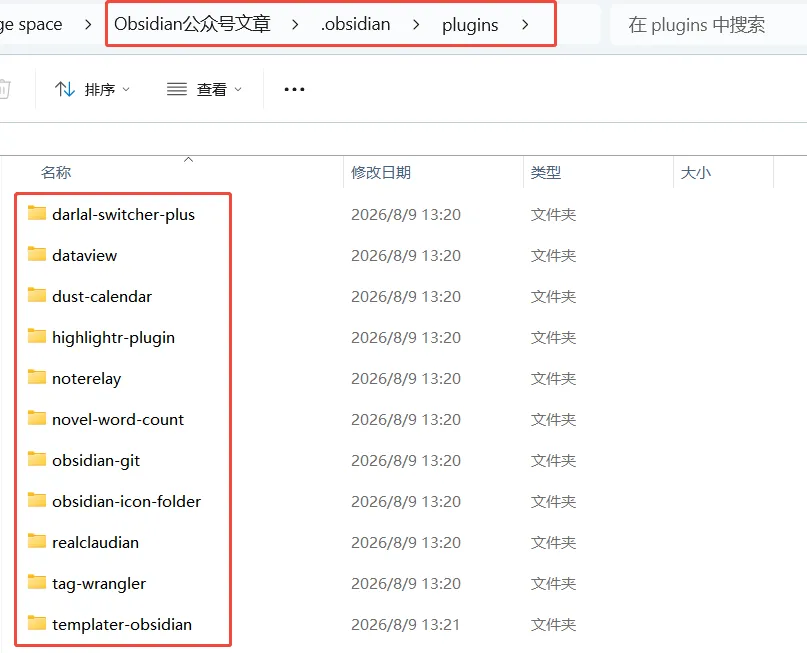Select the obsidian-git folder name
The image size is (807, 653).
tap(96, 461)
